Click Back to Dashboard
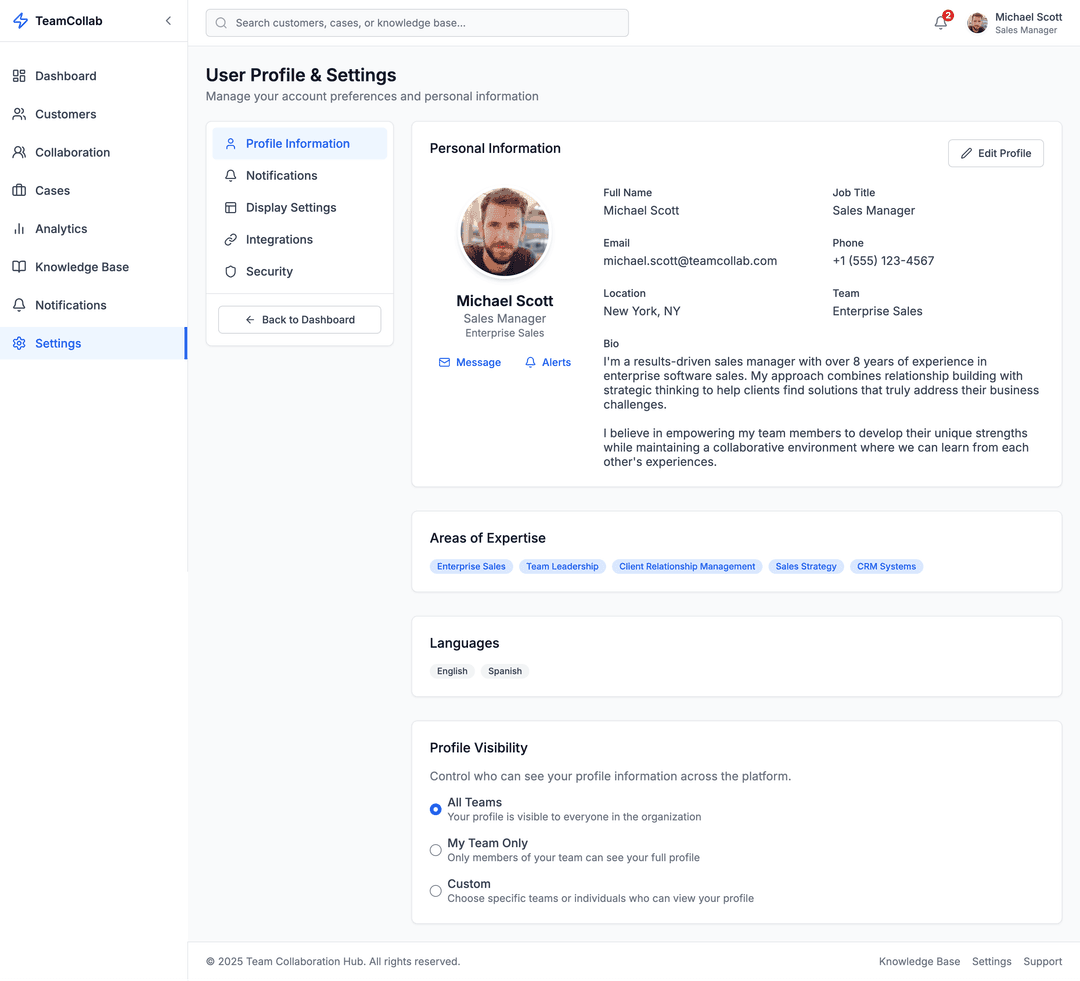Viewport: 1080px width, 981px height. click(x=299, y=319)
